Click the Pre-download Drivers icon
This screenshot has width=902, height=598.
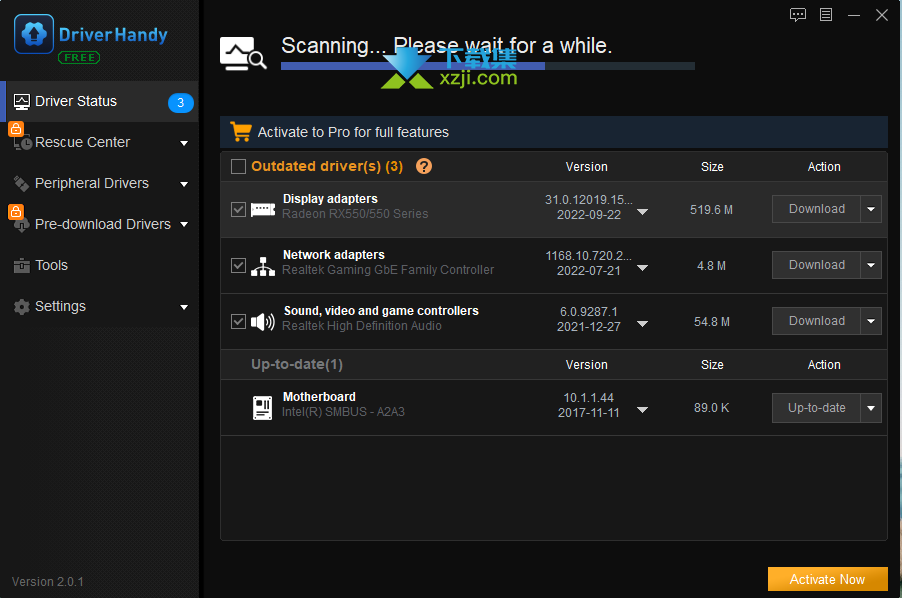point(22,225)
